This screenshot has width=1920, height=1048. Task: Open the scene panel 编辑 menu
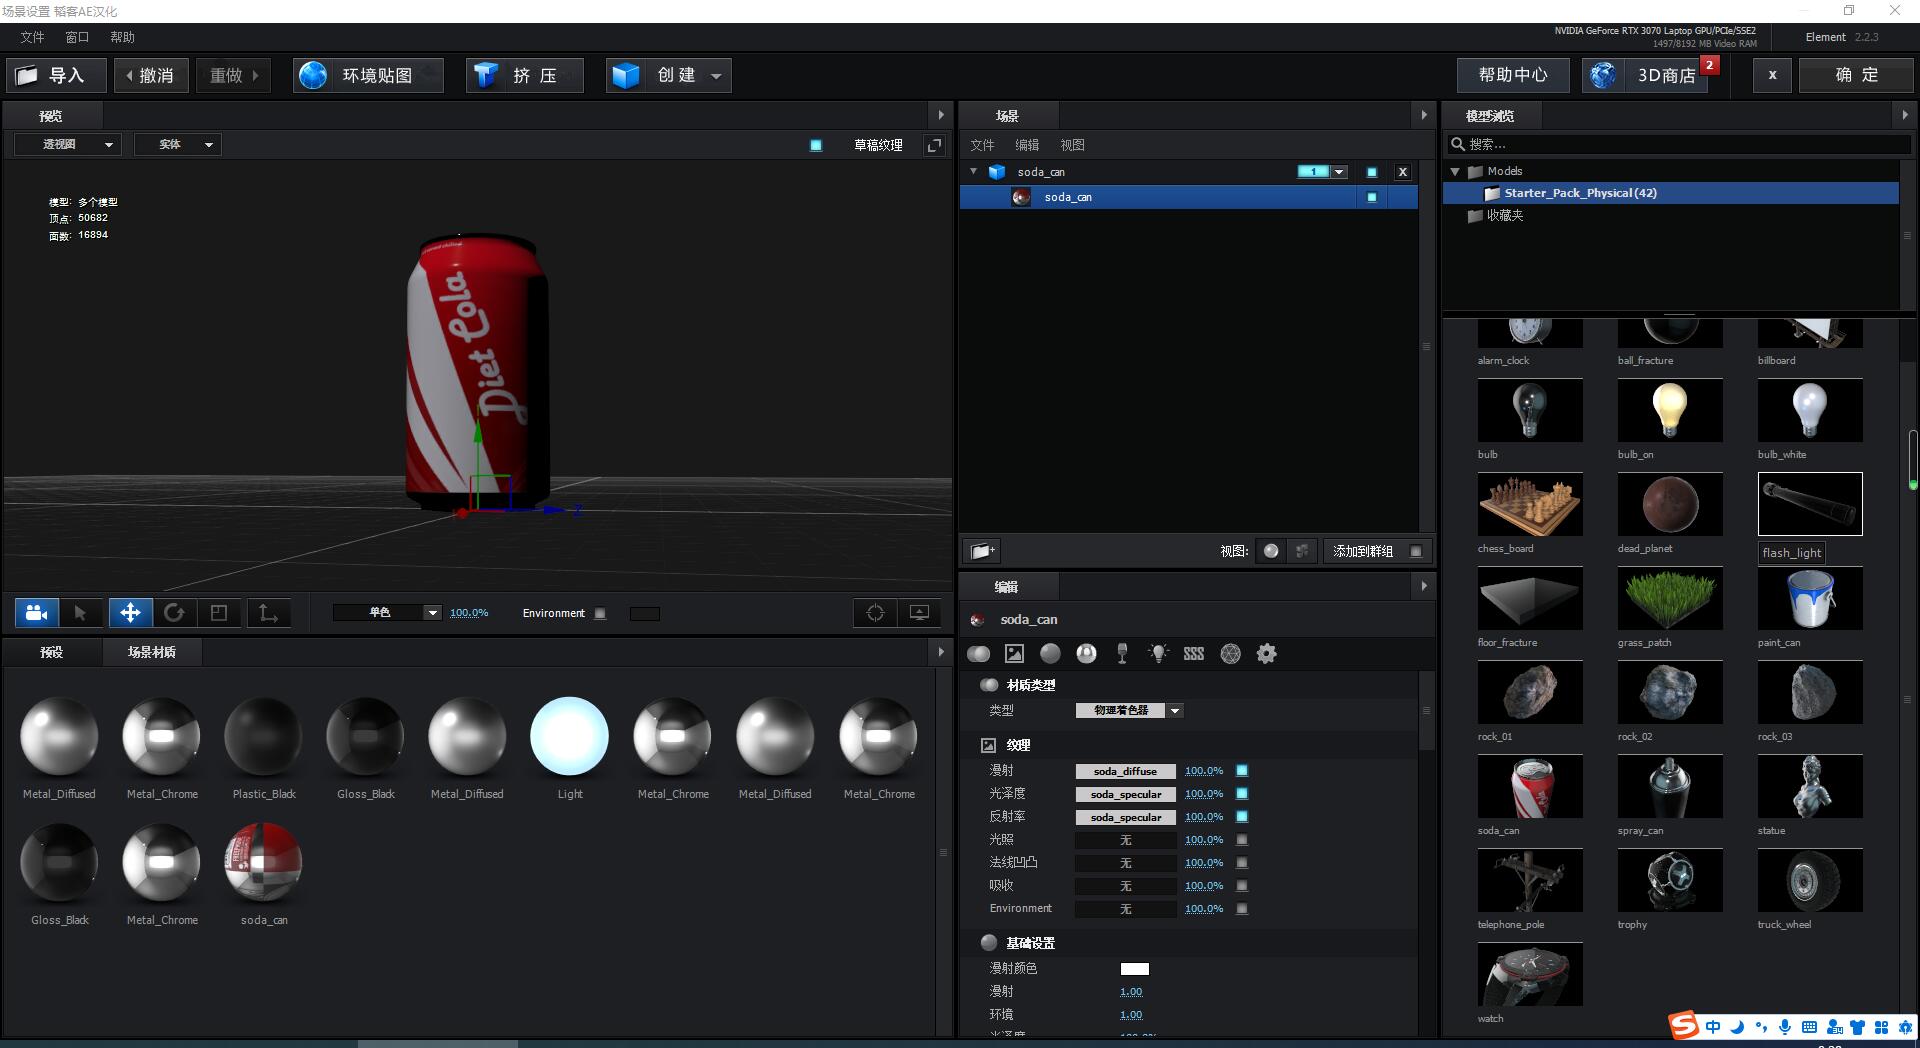[x=1027, y=145]
